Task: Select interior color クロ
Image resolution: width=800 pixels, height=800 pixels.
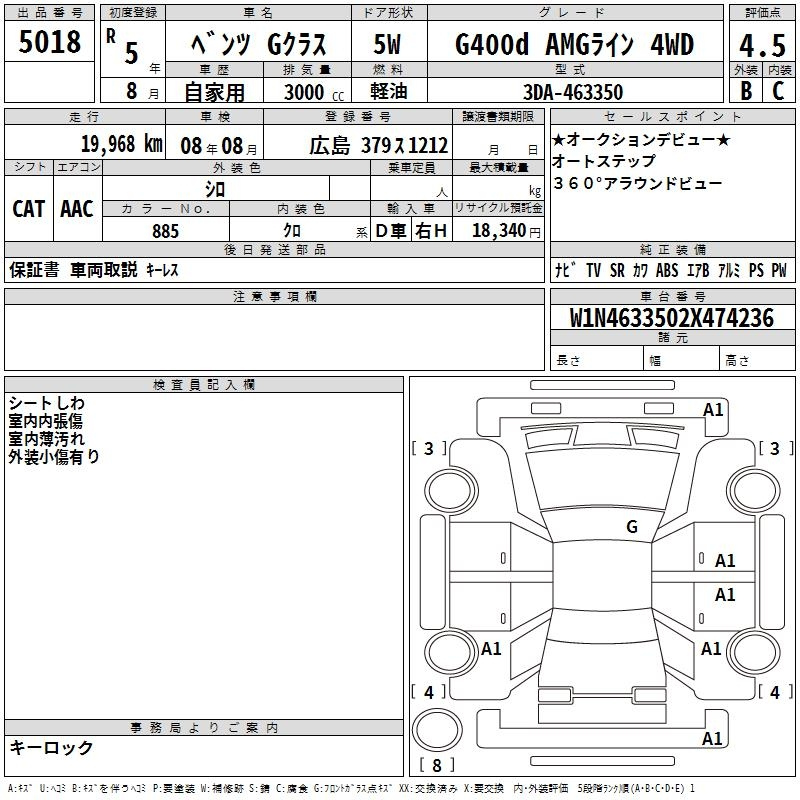Action: [x=292, y=231]
